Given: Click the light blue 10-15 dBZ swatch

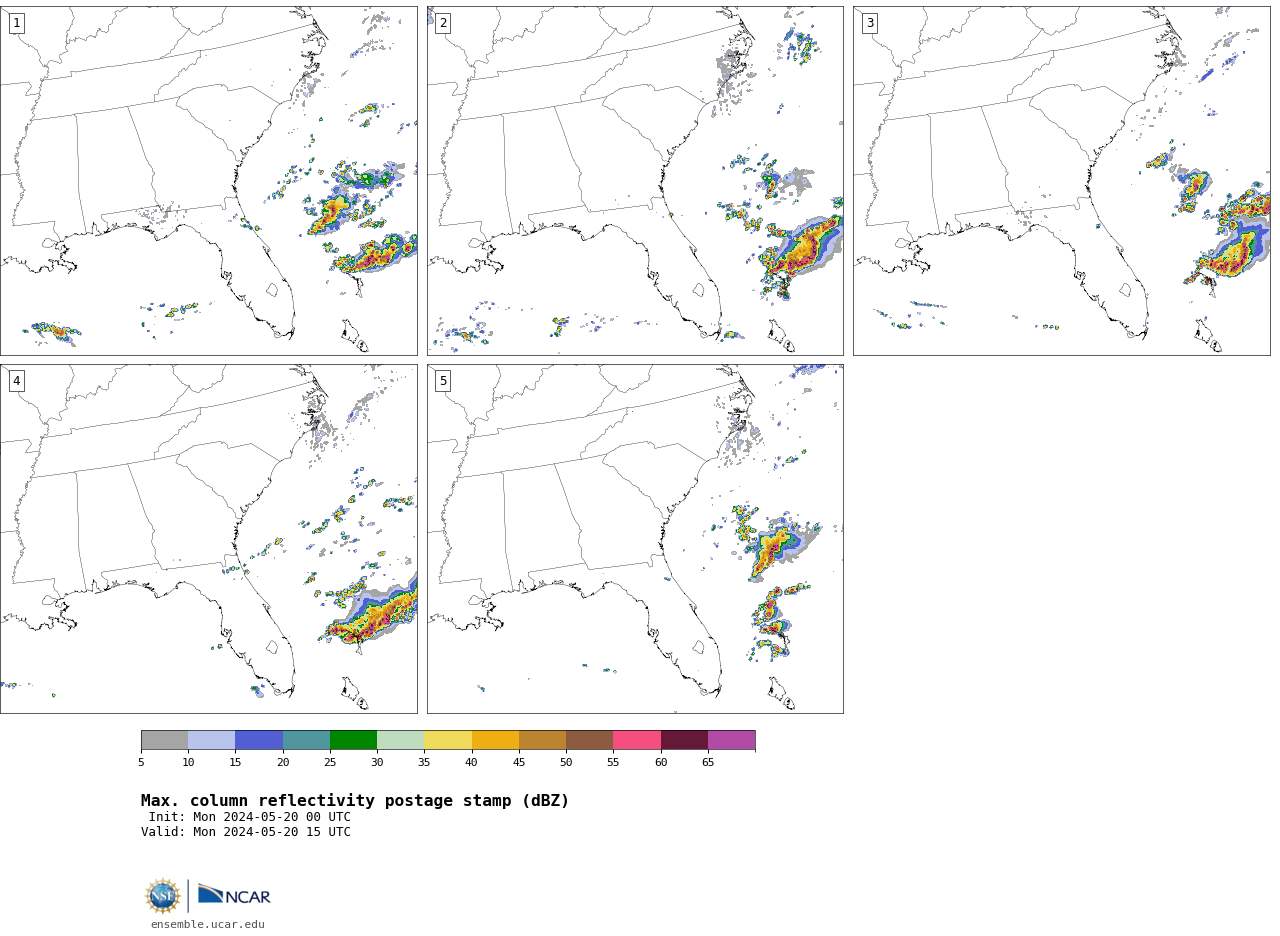Looking at the screenshot, I should [x=211, y=740].
